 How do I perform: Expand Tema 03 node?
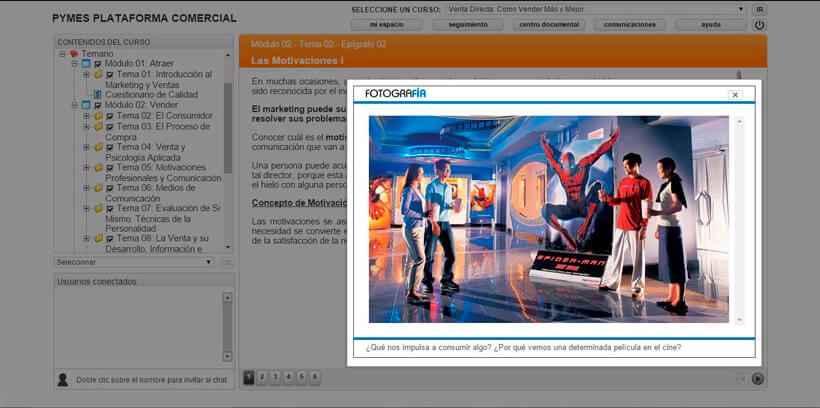pyautogui.click(x=86, y=126)
